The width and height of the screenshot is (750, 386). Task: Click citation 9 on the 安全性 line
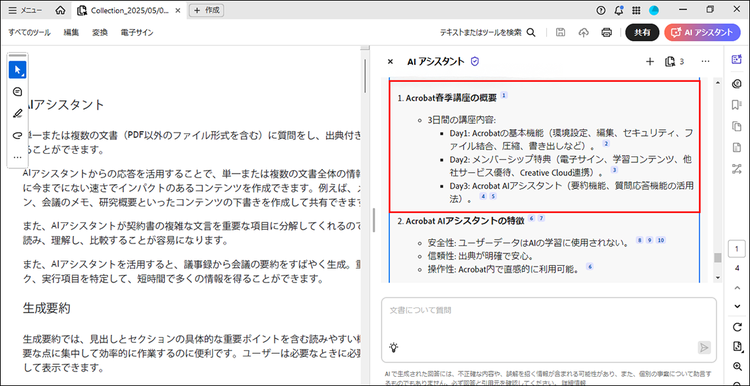tap(649, 240)
